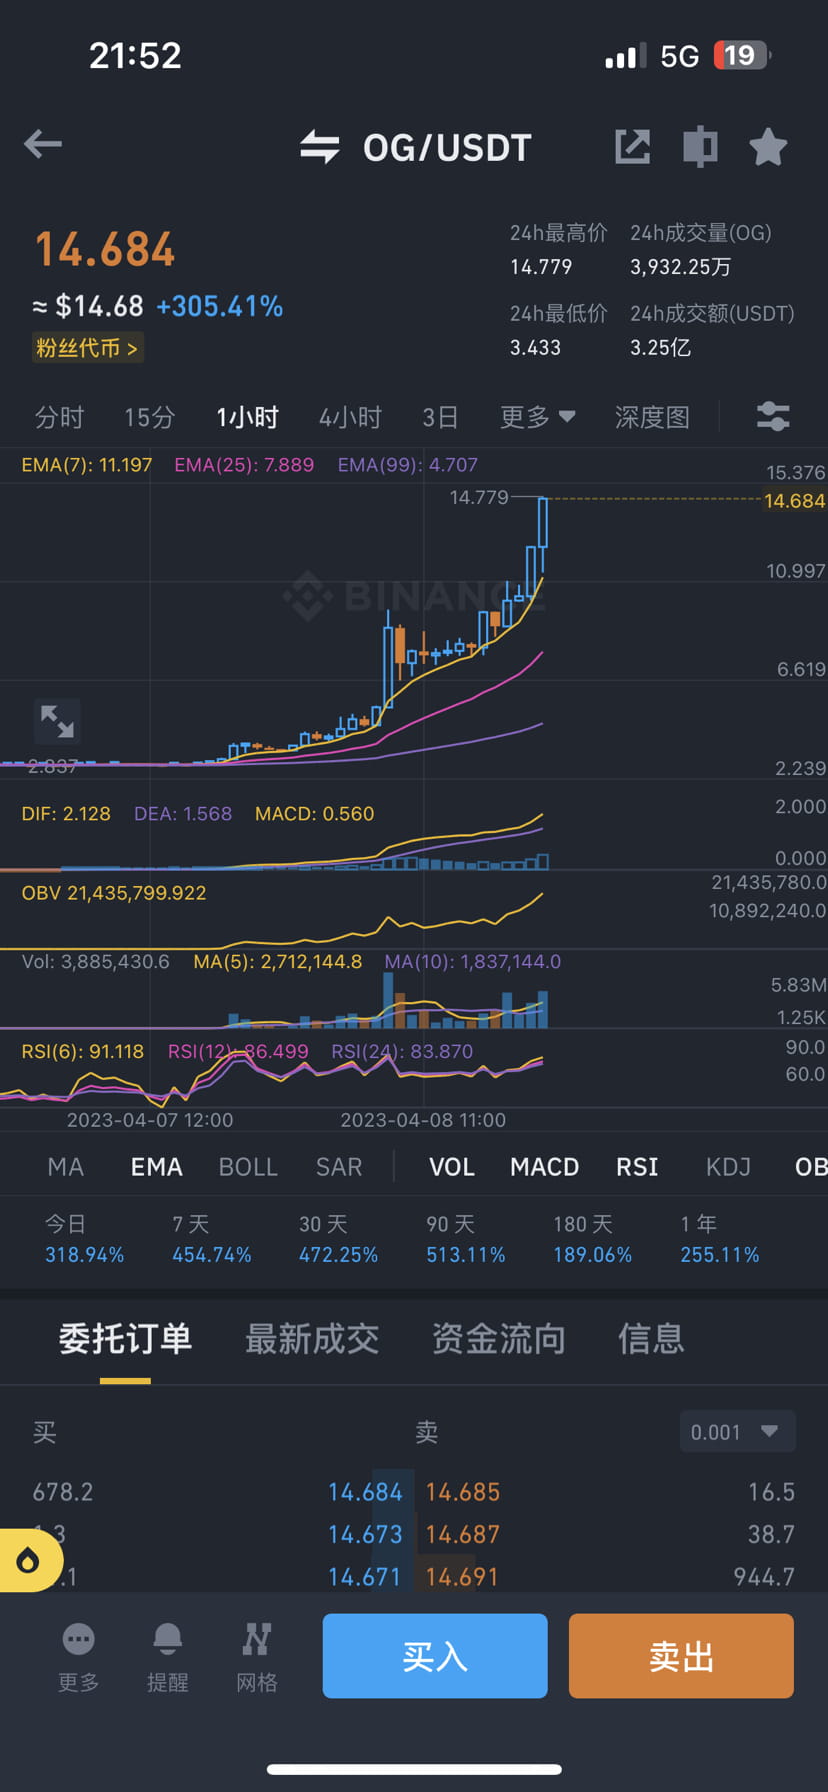Open the 更多 timeframe dropdown
The width and height of the screenshot is (828, 1792).
pos(536,417)
